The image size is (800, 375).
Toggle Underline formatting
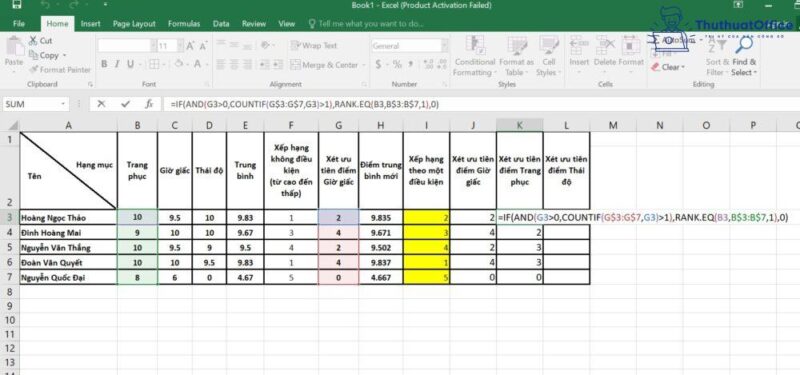point(130,64)
